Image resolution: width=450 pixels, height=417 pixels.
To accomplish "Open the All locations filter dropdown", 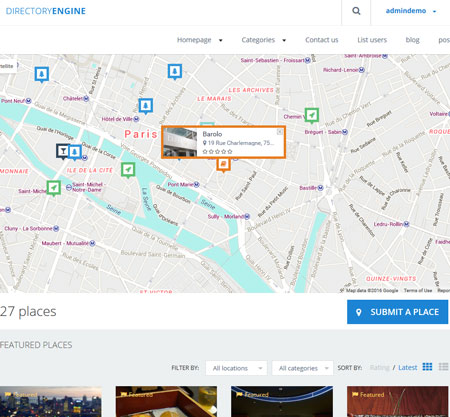I will click(236, 368).
